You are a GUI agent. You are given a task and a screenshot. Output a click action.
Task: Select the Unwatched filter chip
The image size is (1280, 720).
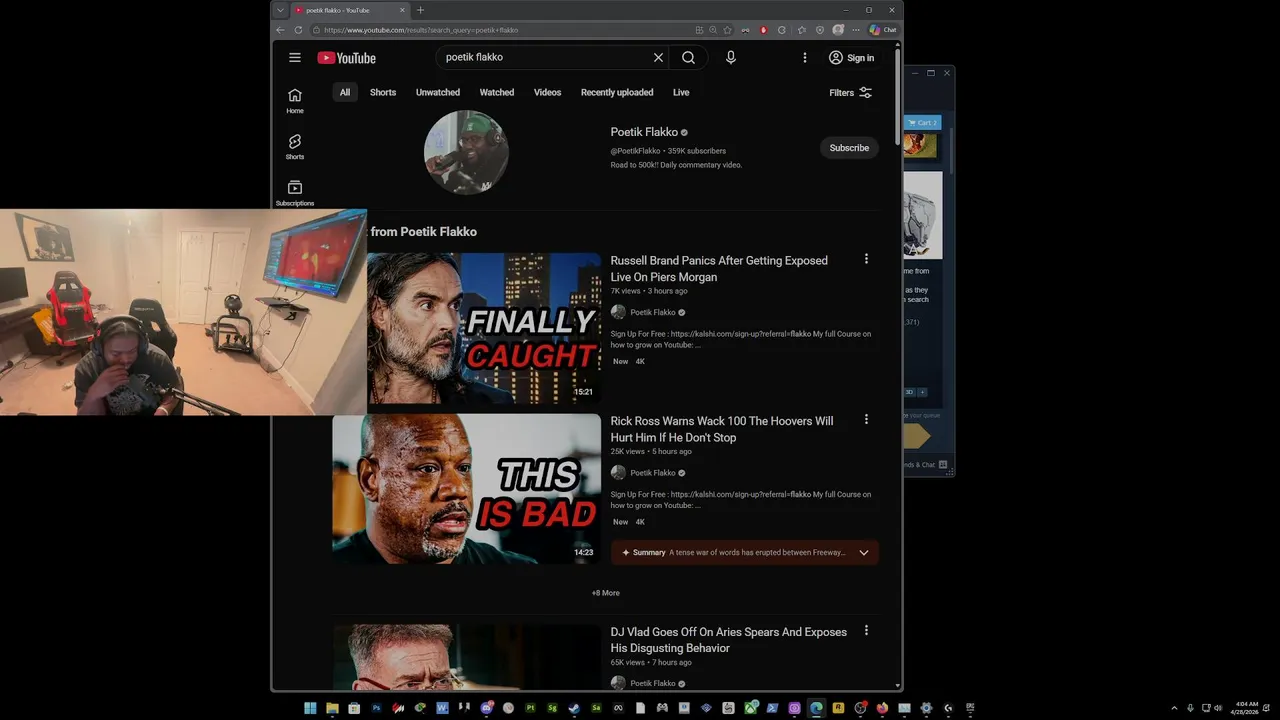(438, 92)
